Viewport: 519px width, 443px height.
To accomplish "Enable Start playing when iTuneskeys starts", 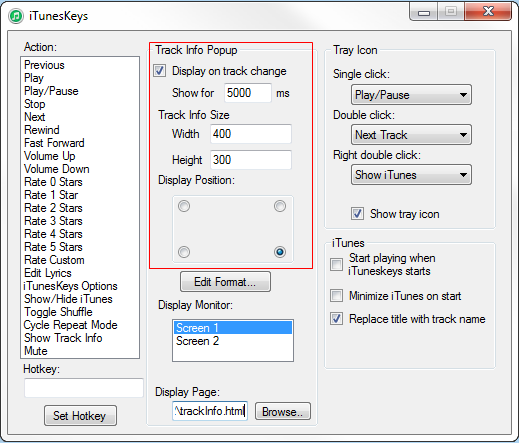I will [x=336, y=264].
